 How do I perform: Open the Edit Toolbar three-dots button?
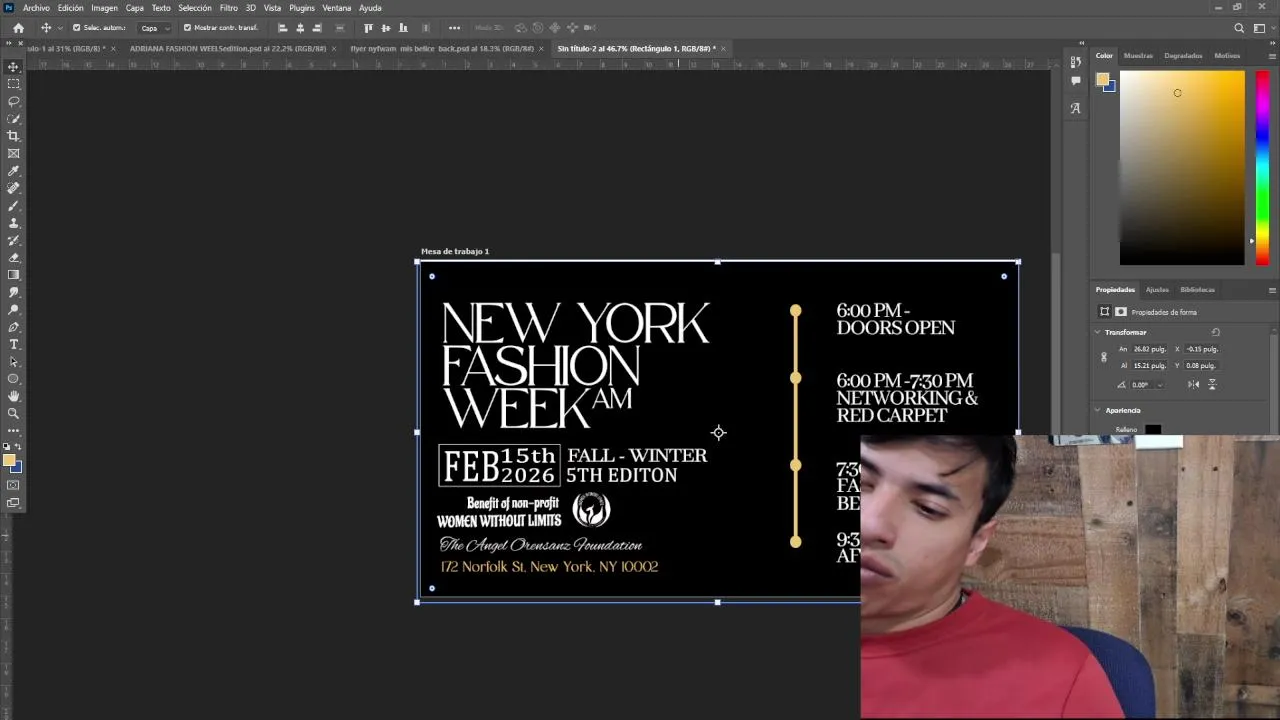tap(13, 431)
